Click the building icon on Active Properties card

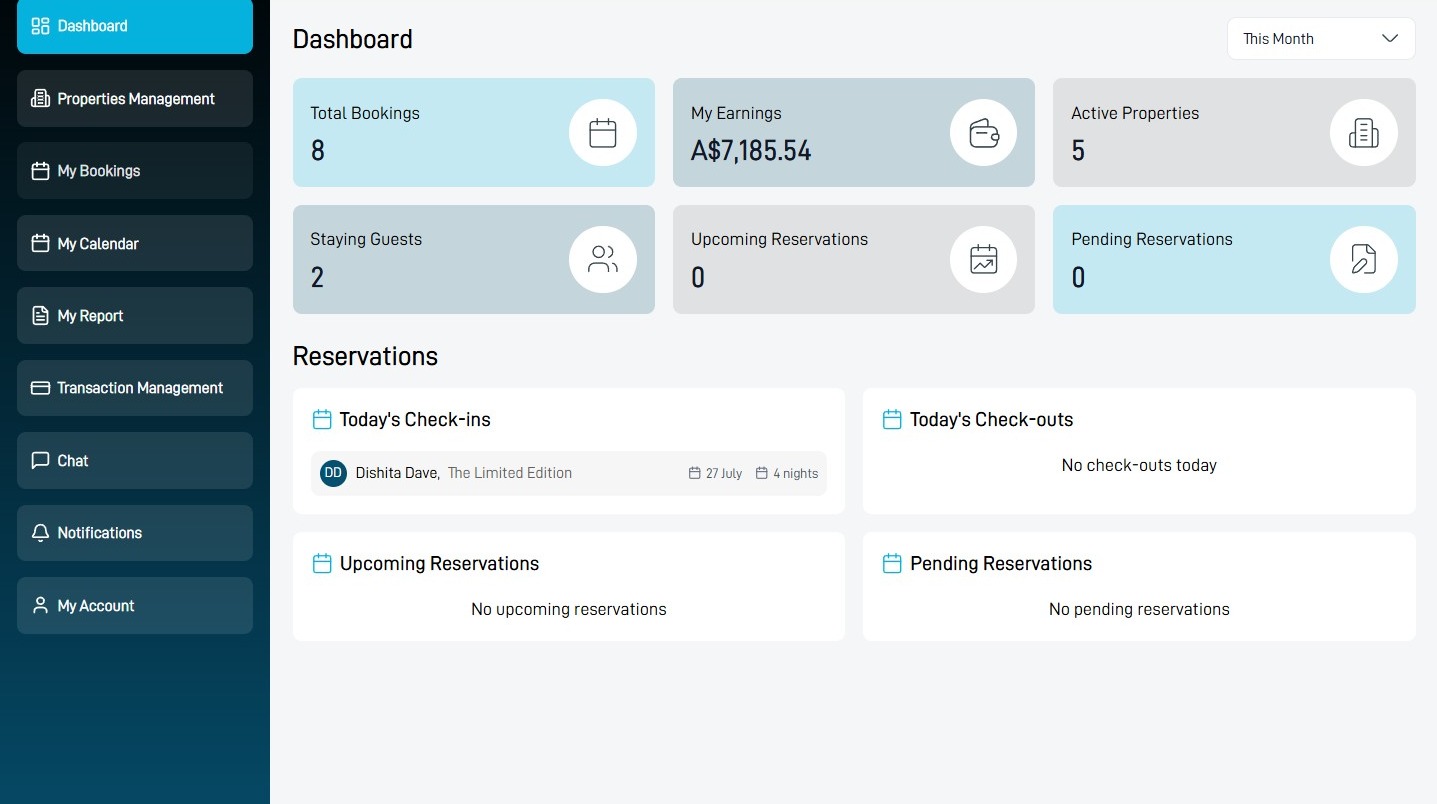point(1363,133)
